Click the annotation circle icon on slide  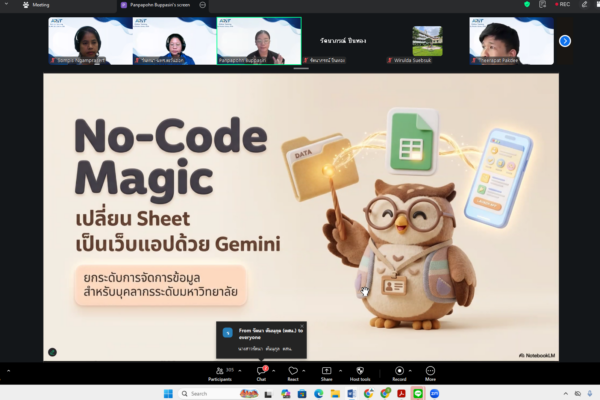point(52,352)
